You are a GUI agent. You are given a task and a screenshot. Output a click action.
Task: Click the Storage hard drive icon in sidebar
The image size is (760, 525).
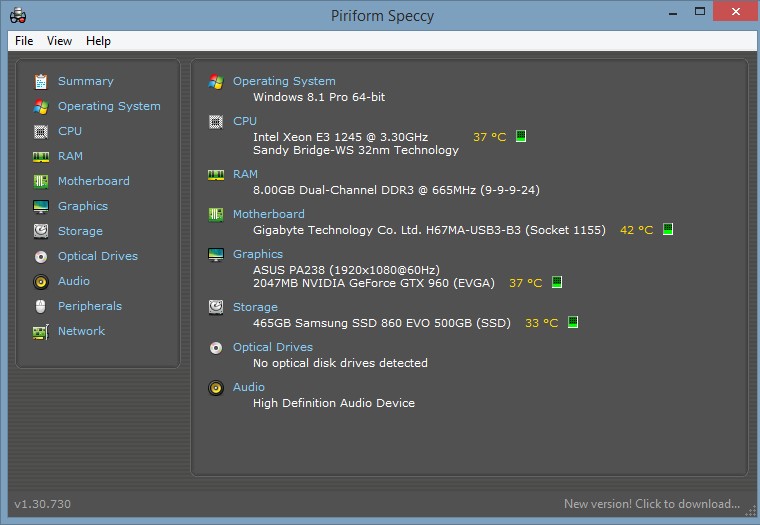[41, 231]
